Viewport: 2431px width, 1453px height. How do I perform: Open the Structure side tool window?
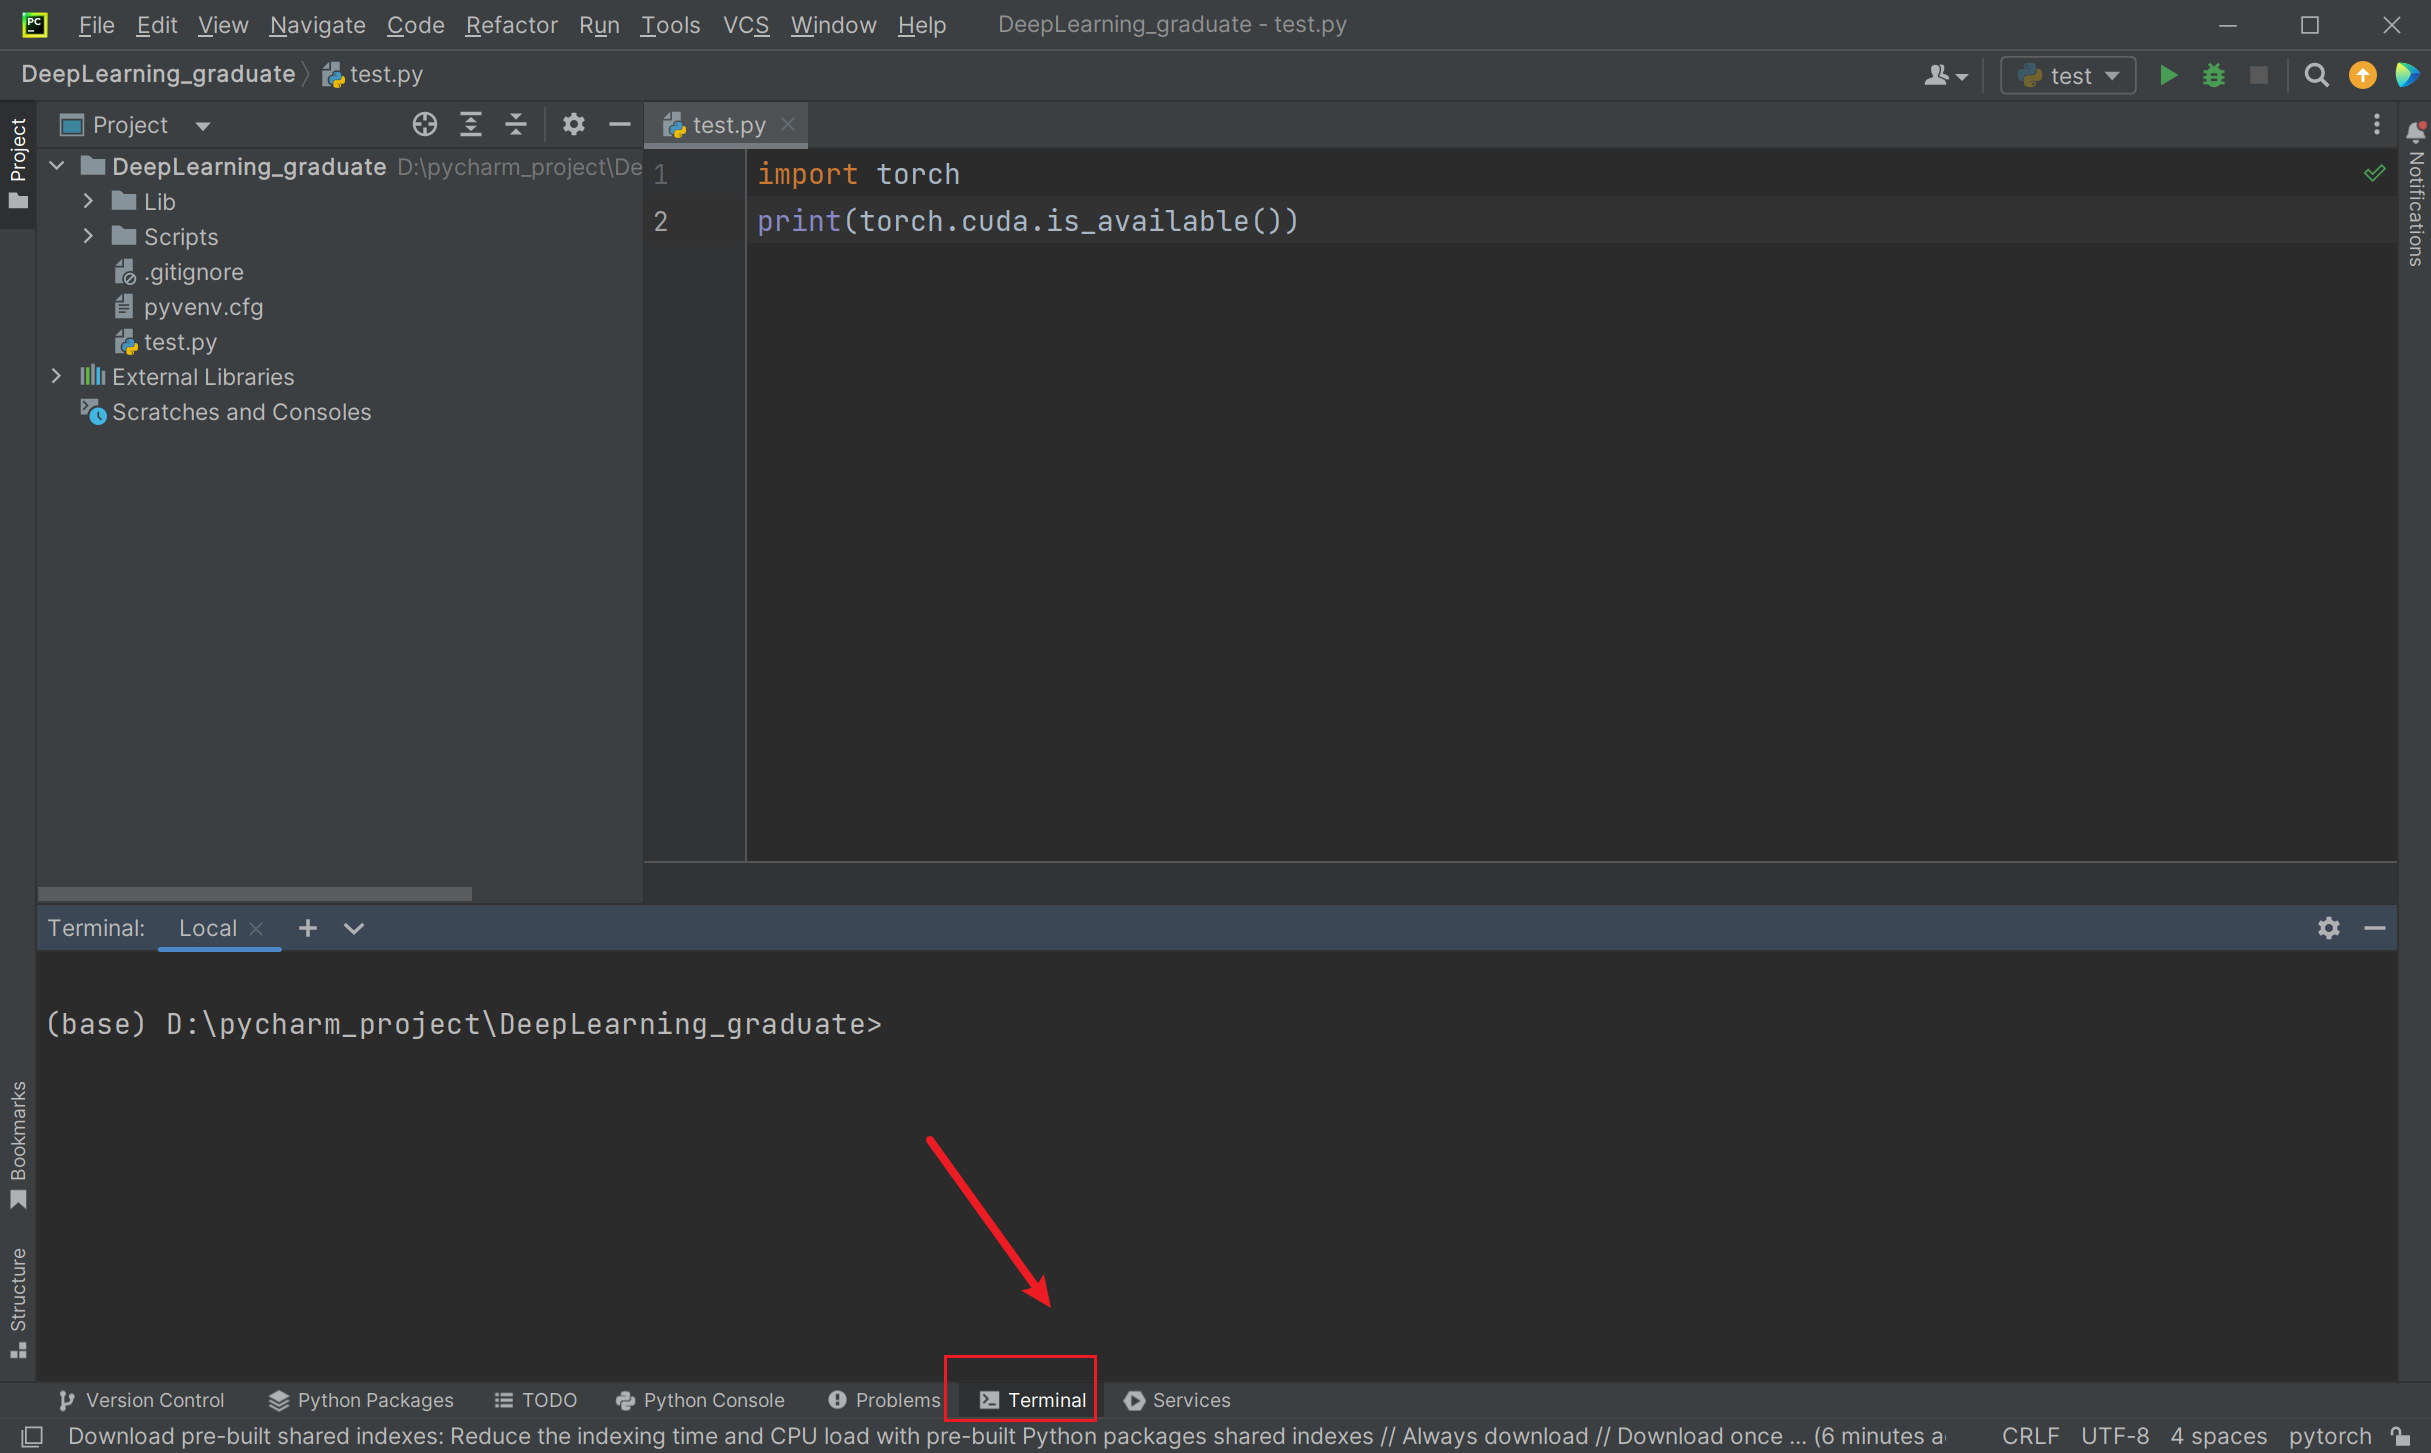pyautogui.click(x=18, y=1303)
